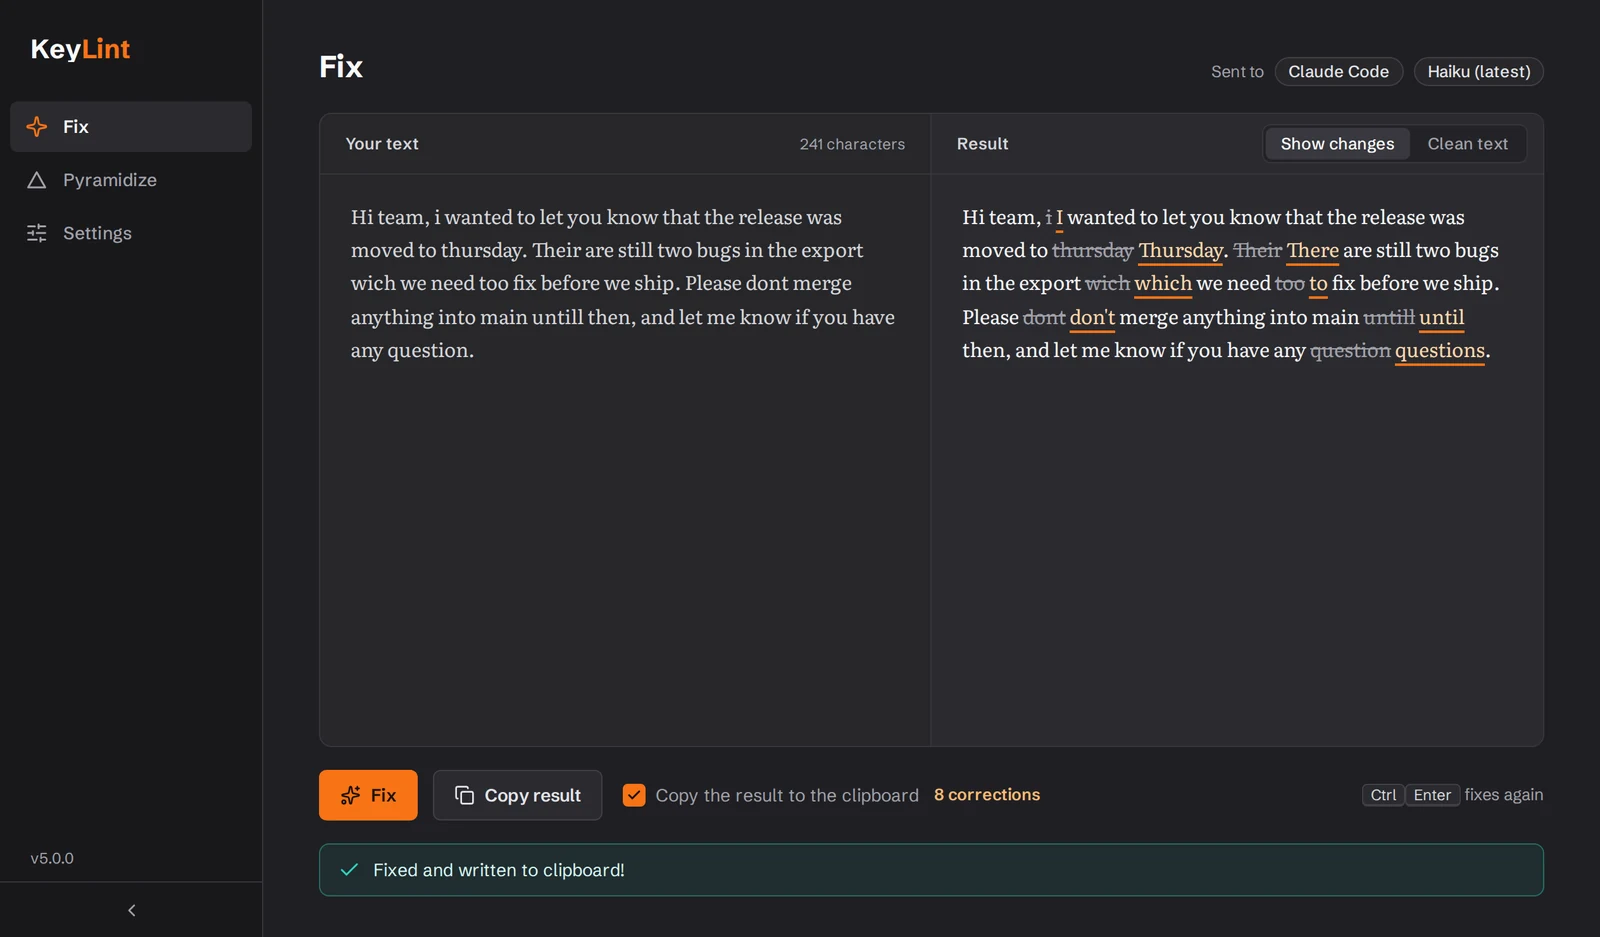1600x937 pixels.
Task: Click the KeyLint logo
Action: pyautogui.click(x=80, y=49)
